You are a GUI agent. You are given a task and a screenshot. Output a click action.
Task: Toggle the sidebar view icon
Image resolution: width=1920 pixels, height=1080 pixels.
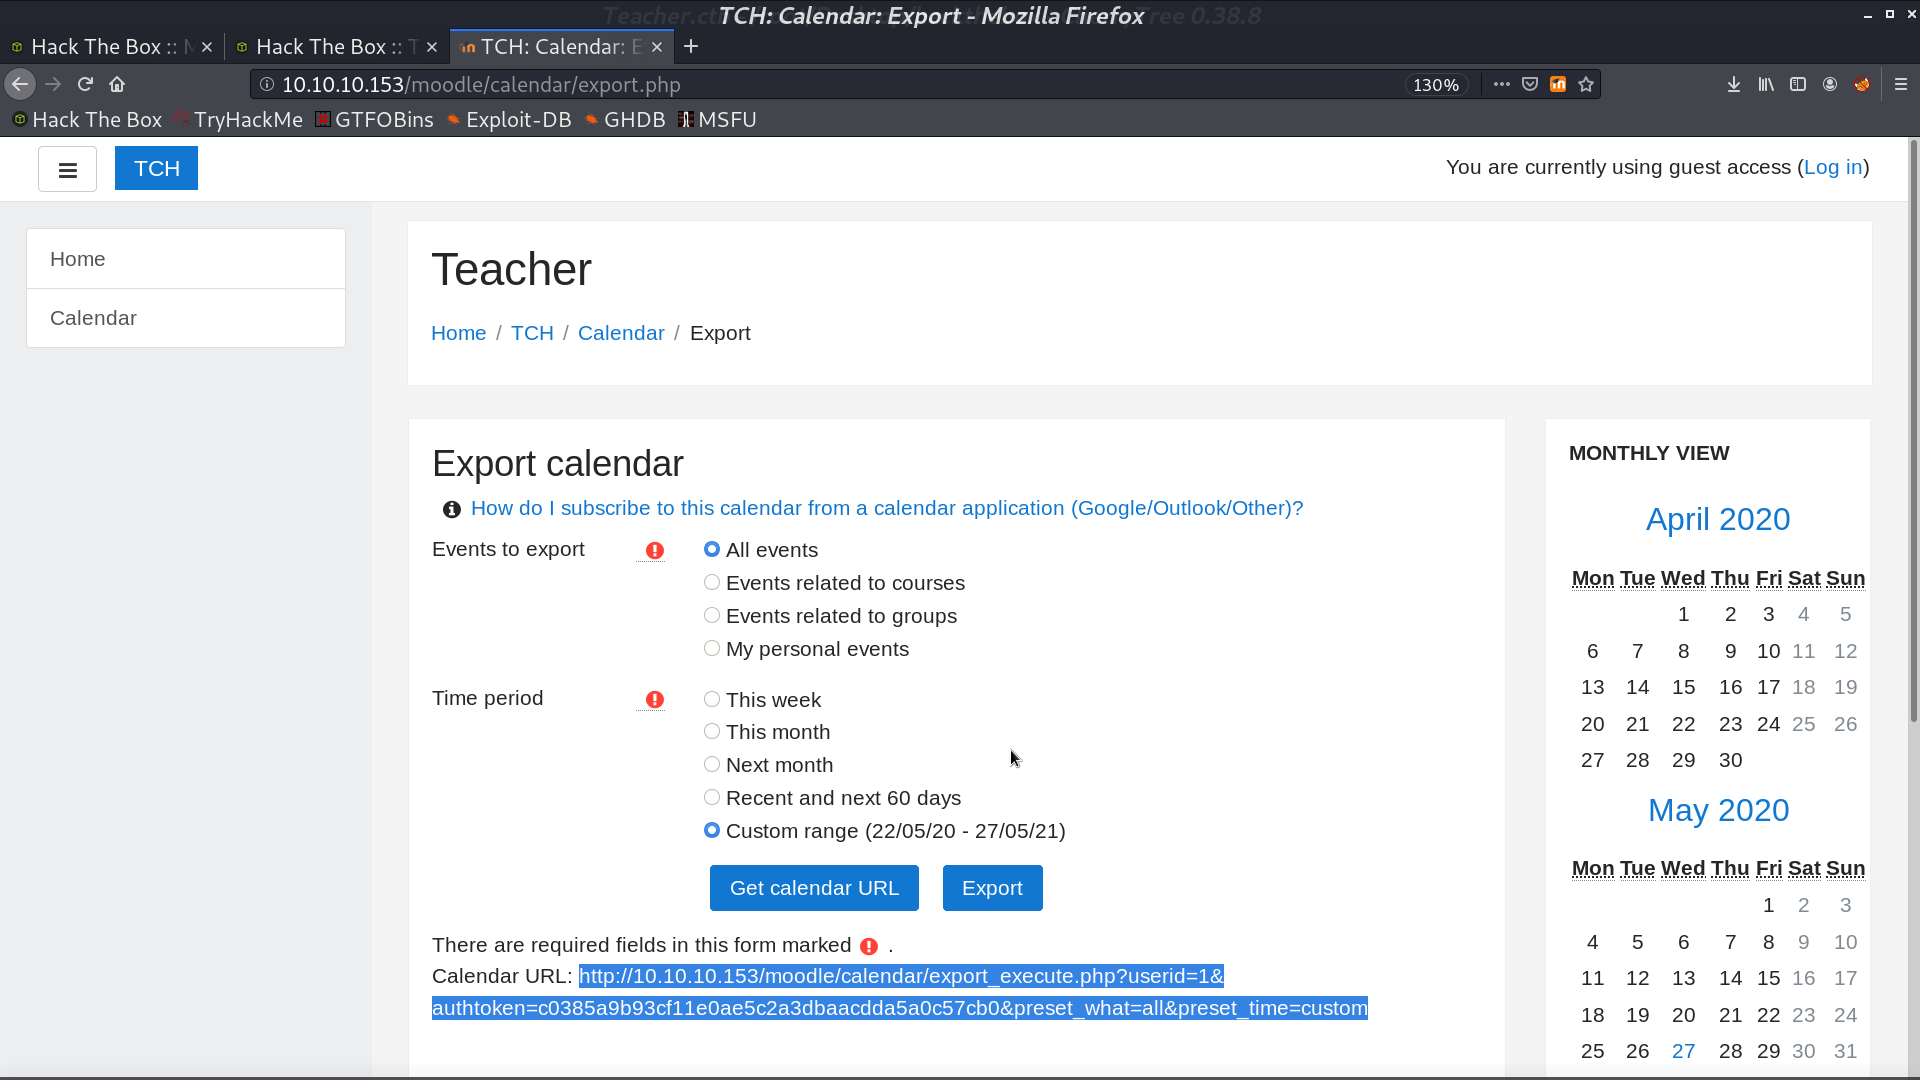(x=1798, y=84)
